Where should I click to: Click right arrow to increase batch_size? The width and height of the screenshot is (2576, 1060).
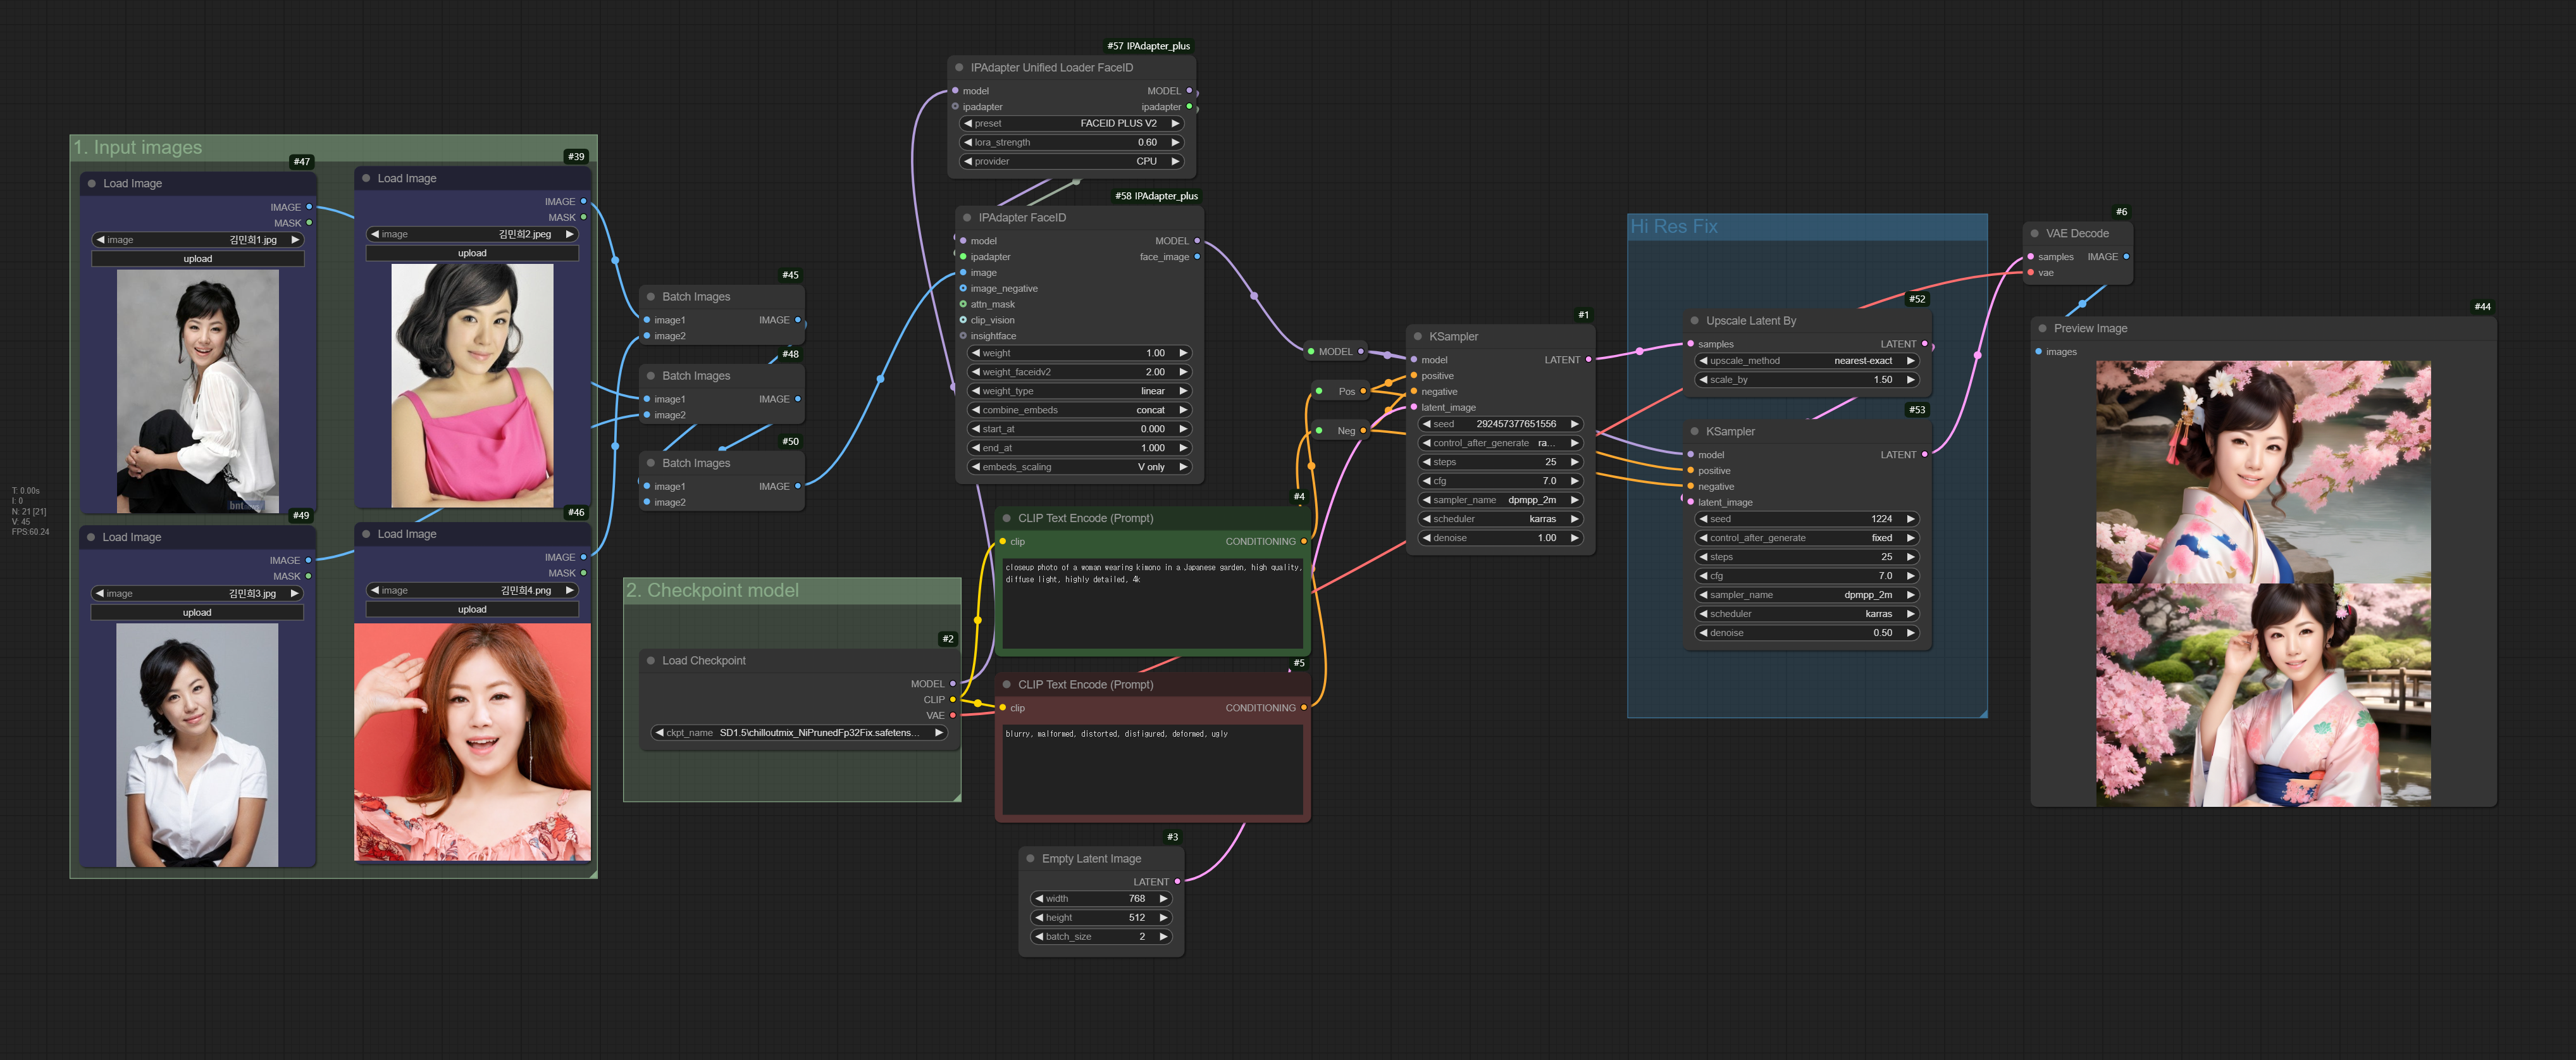pyautogui.click(x=1163, y=937)
